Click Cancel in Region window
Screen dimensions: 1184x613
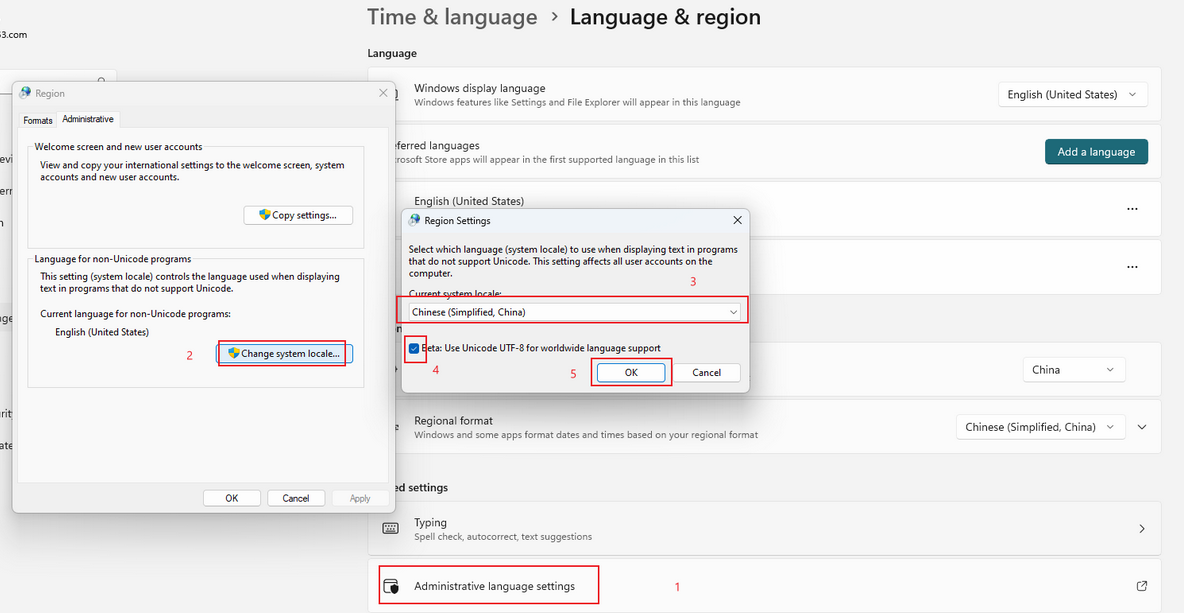click(296, 498)
